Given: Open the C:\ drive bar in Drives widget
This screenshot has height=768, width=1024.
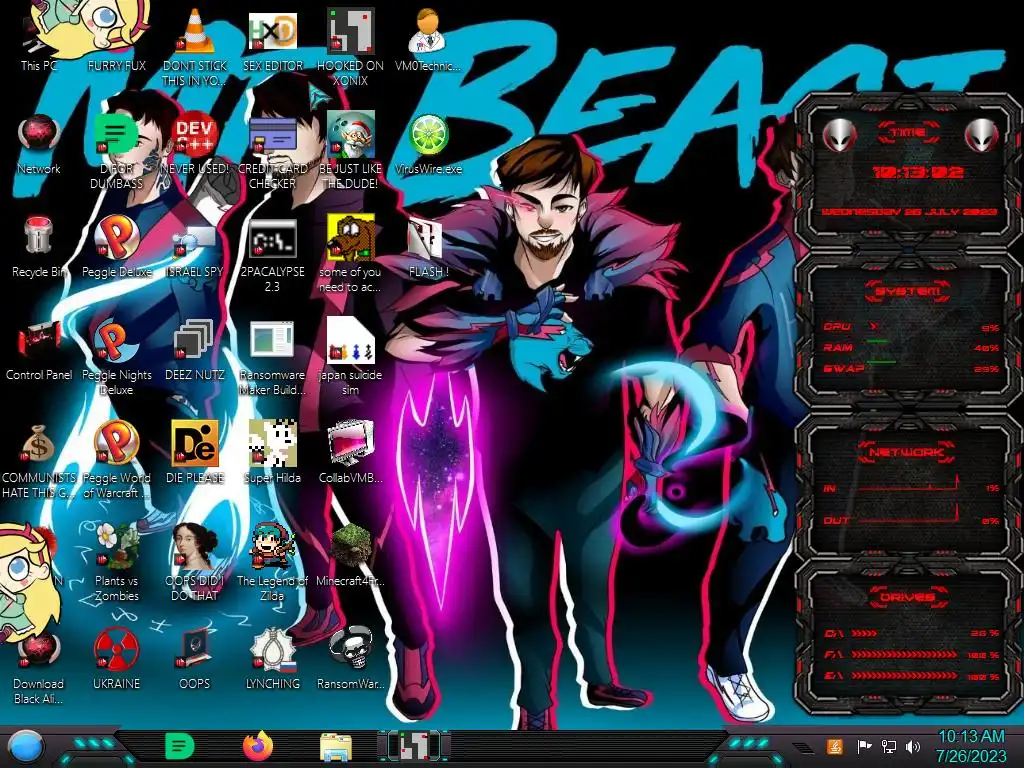Looking at the screenshot, I should pos(911,633).
